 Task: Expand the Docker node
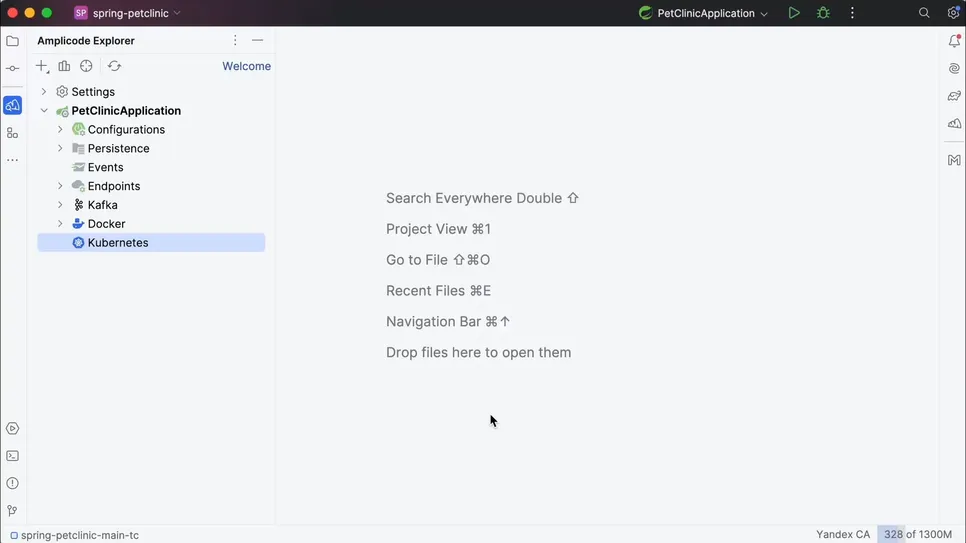pos(60,224)
